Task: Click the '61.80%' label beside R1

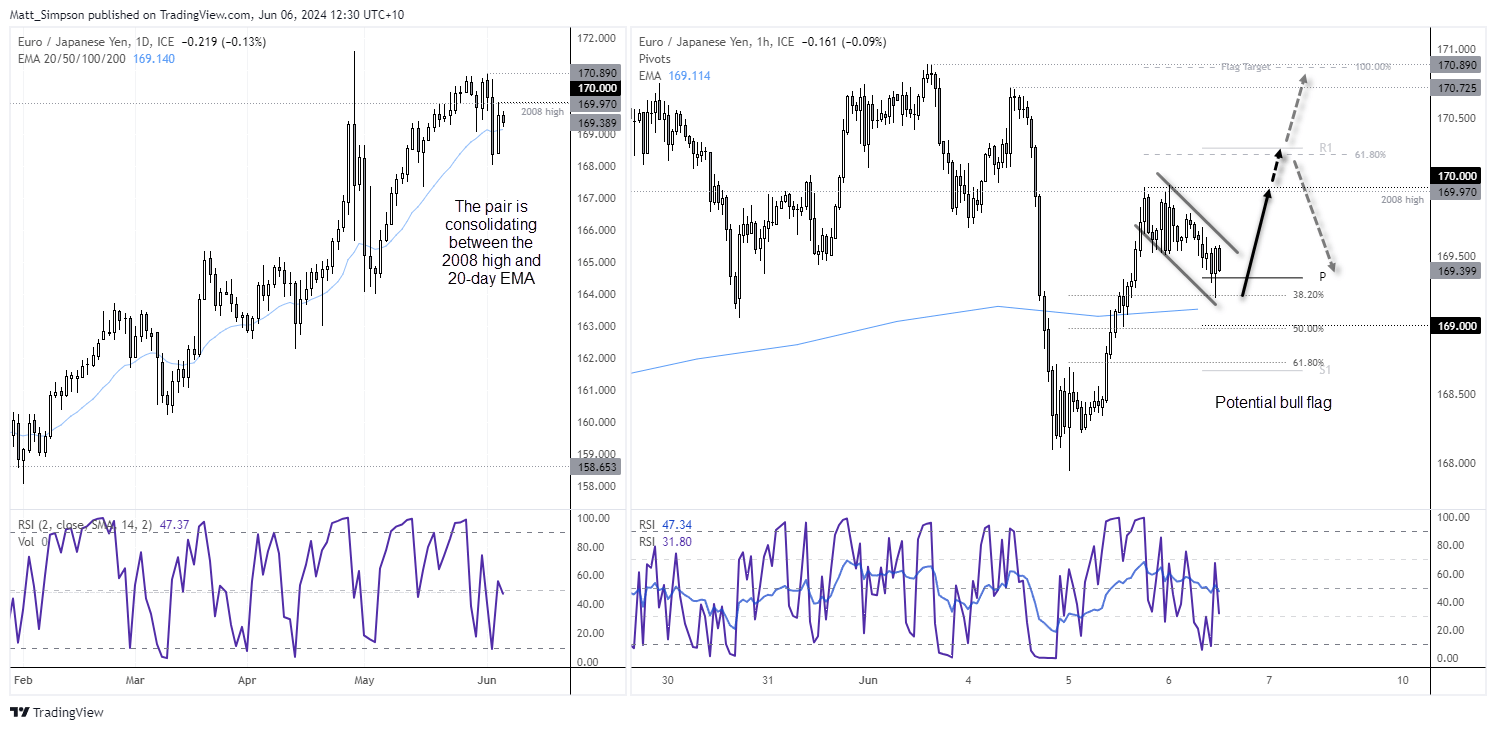Action: pos(1372,155)
